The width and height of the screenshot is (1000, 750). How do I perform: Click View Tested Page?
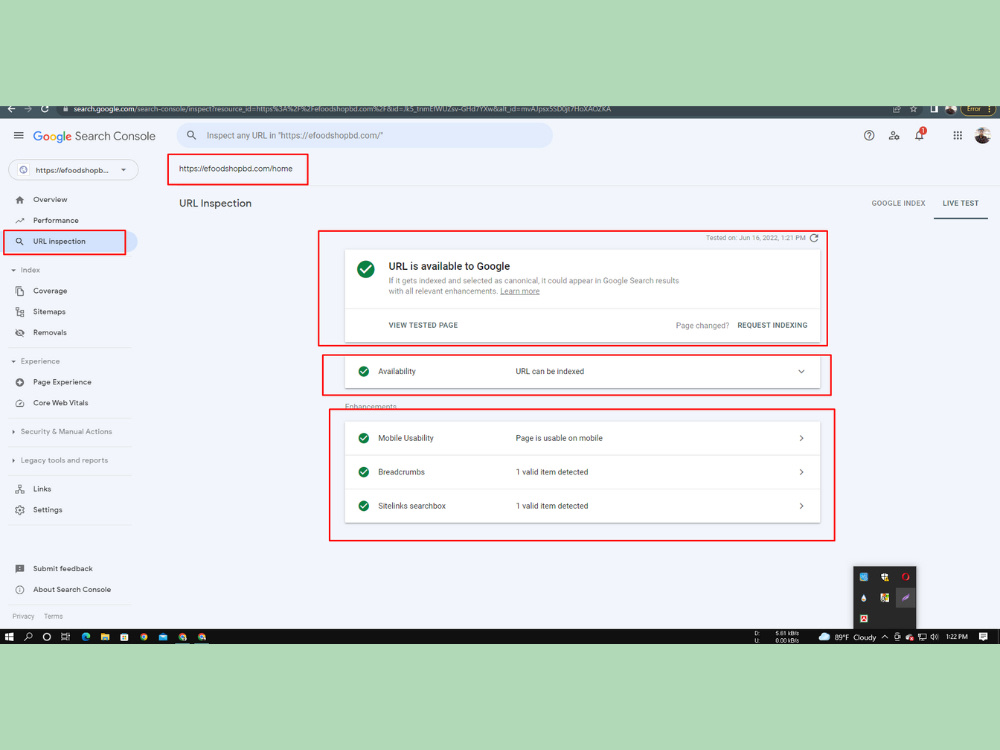click(x=423, y=325)
